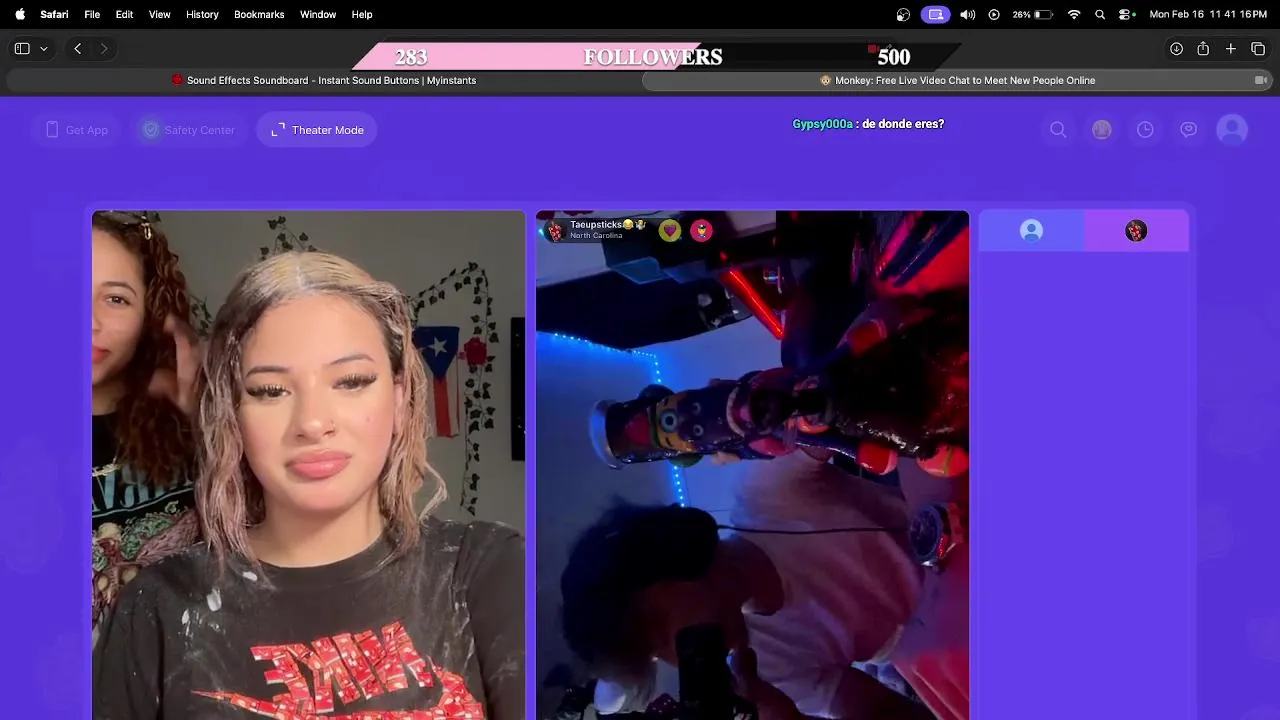Viewport: 1280px width, 720px height.
Task: Click the battery status showing 26%
Action: [1032, 14]
